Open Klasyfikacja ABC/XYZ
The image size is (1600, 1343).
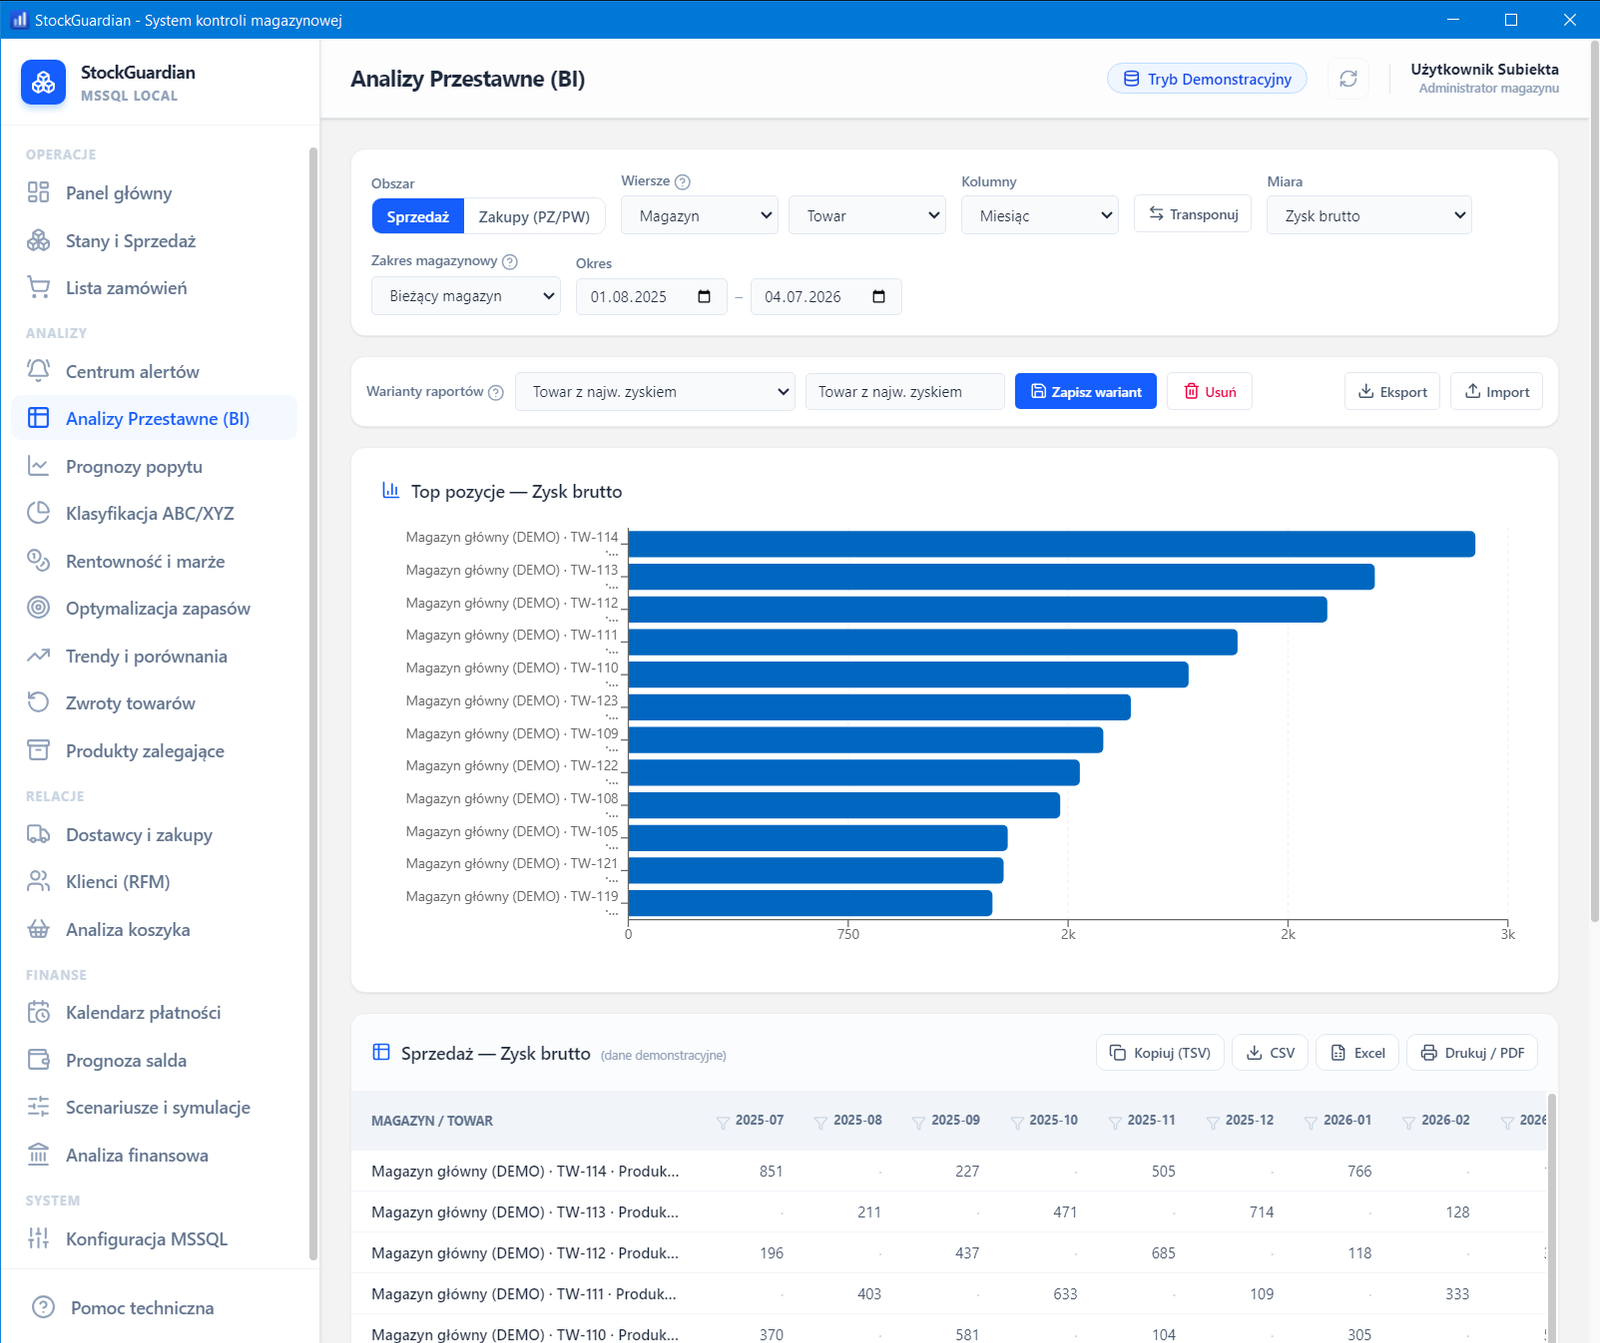(155, 514)
